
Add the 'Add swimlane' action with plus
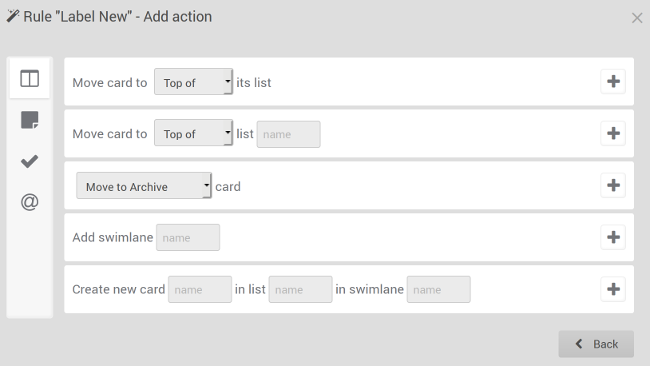click(613, 237)
